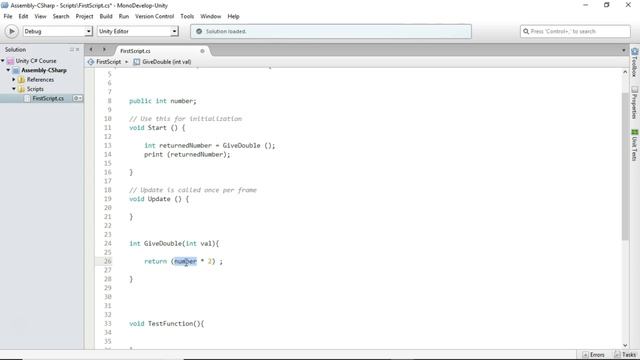Open the Tools menu
The image size is (640, 360).
[x=187, y=16]
